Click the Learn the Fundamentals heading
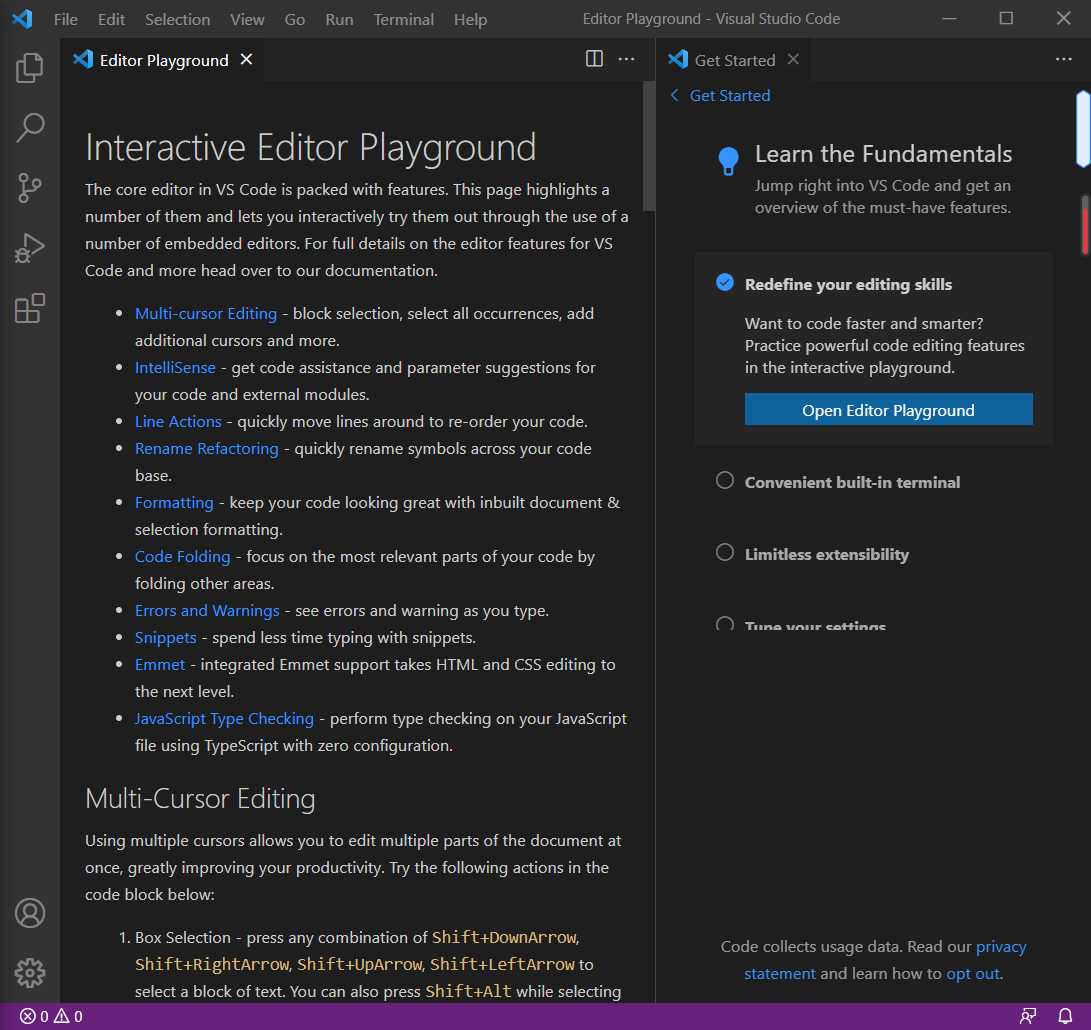Image resolution: width=1091 pixels, height=1030 pixels. coord(884,154)
